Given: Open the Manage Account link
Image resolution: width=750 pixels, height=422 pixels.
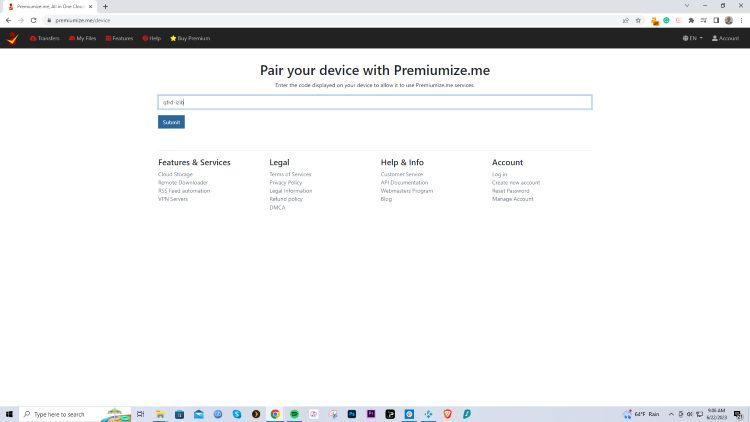Looking at the screenshot, I should pos(512,199).
